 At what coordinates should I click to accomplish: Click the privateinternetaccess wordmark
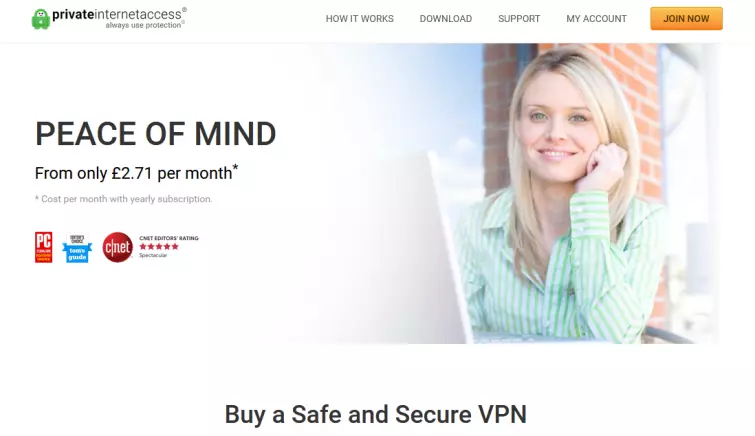(x=117, y=14)
